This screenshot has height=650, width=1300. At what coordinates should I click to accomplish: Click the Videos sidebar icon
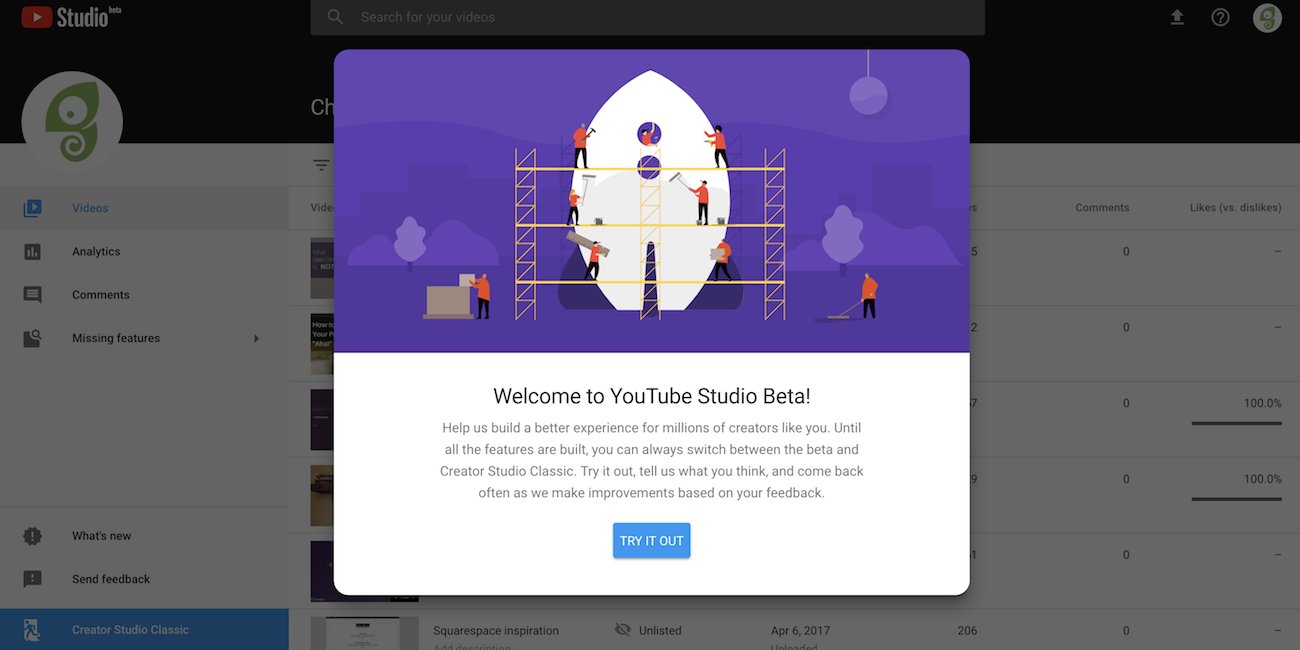(32, 208)
